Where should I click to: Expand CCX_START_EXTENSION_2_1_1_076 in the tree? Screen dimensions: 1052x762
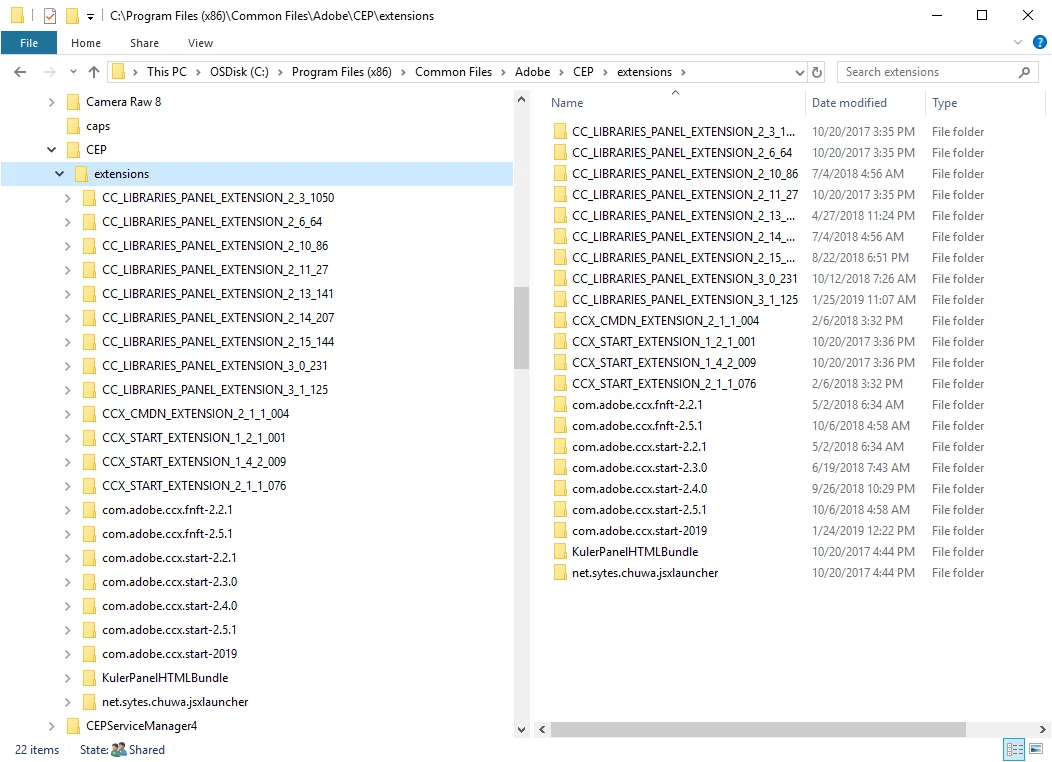(x=67, y=486)
